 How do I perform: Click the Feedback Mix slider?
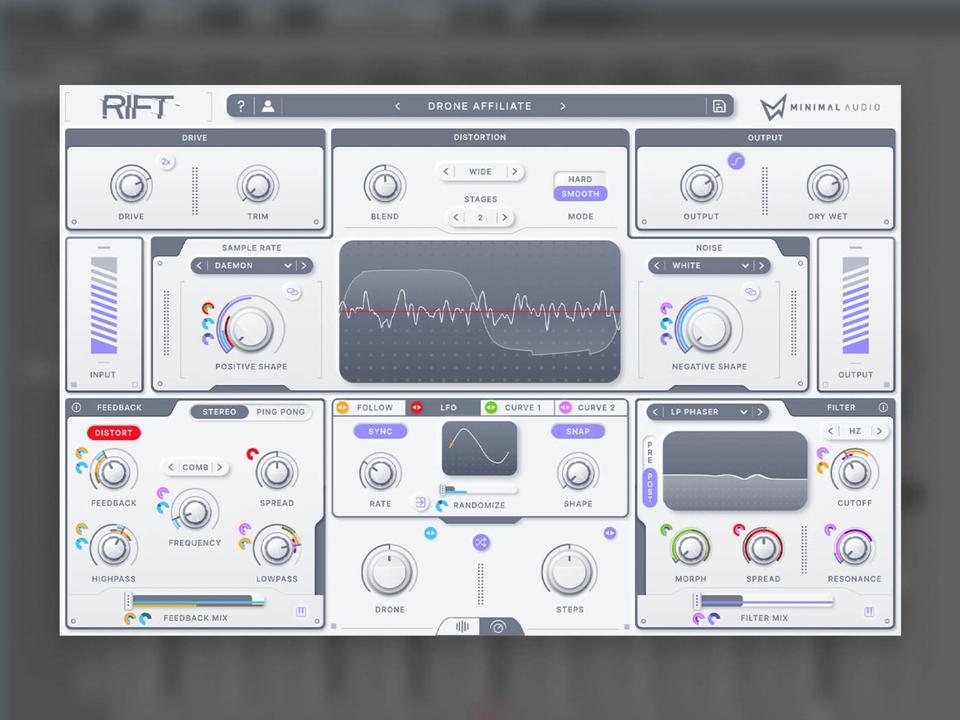[x=195, y=601]
